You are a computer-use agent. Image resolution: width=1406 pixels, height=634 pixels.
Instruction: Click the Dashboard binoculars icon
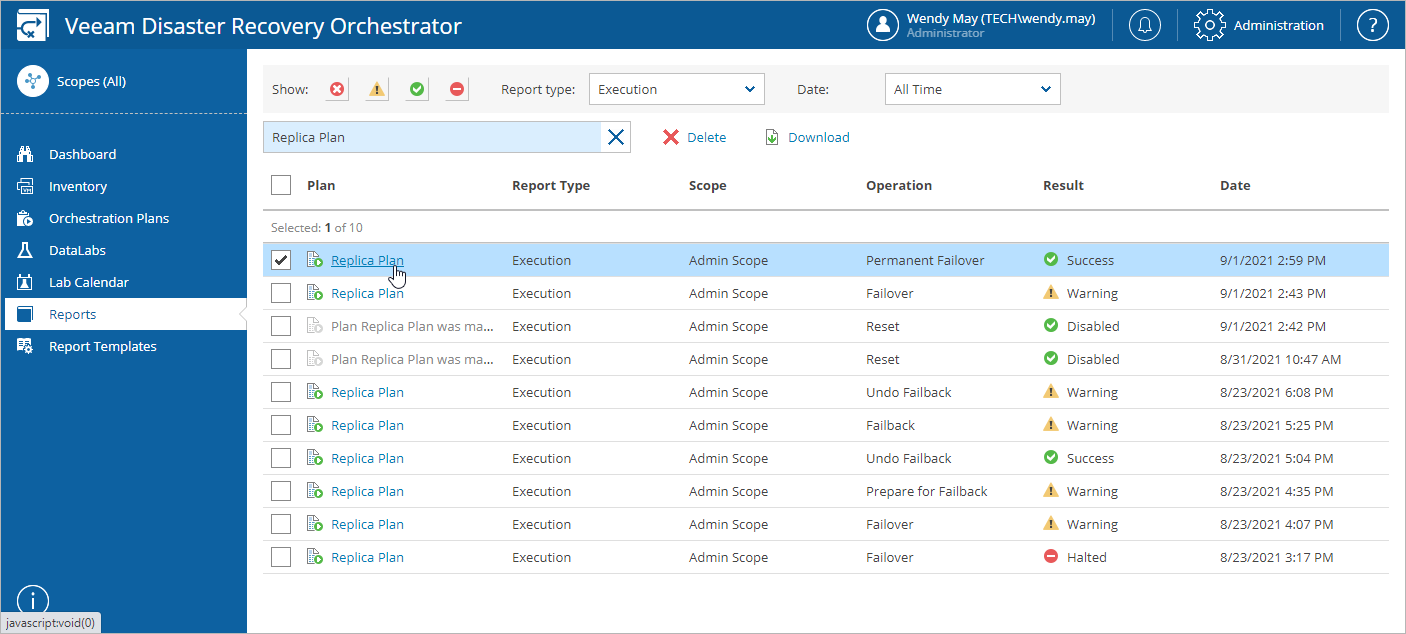click(x=27, y=154)
